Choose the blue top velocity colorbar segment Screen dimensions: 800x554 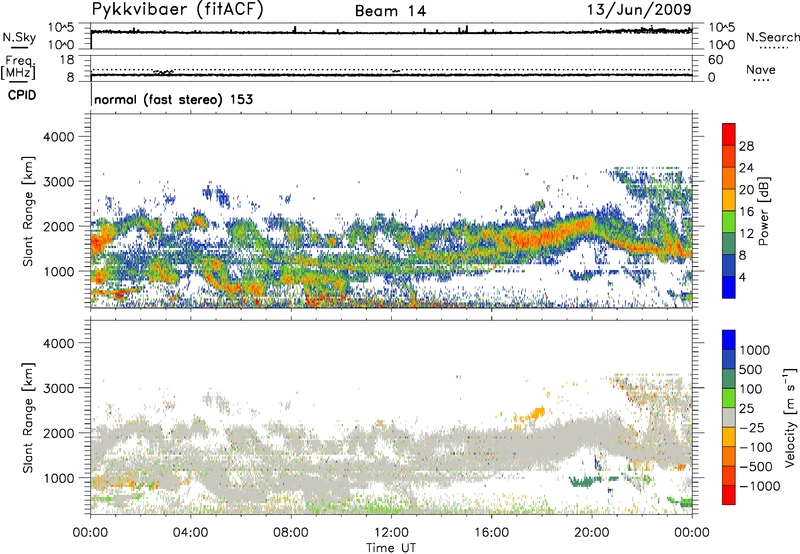click(x=729, y=340)
